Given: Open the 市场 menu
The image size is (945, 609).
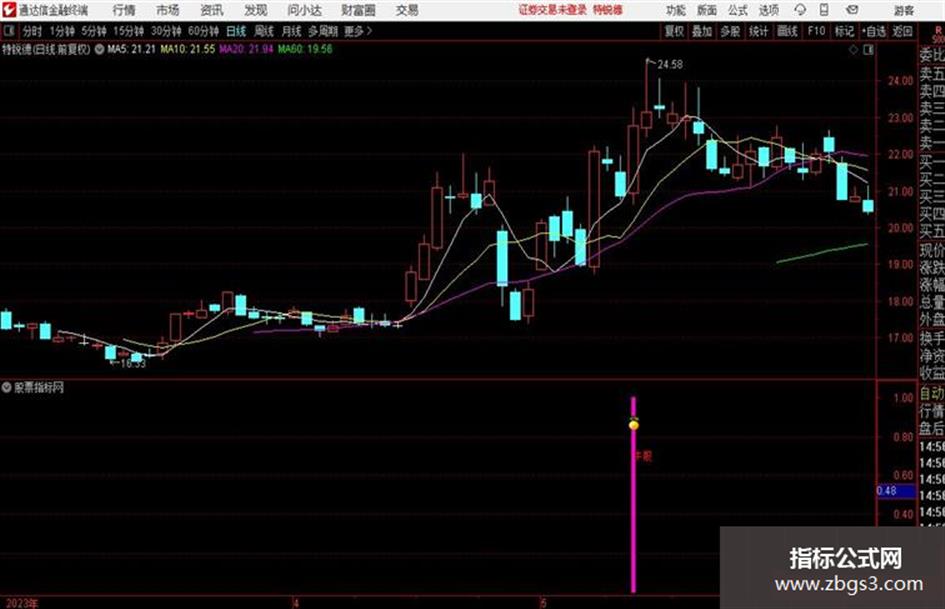Looking at the screenshot, I should (x=168, y=10).
